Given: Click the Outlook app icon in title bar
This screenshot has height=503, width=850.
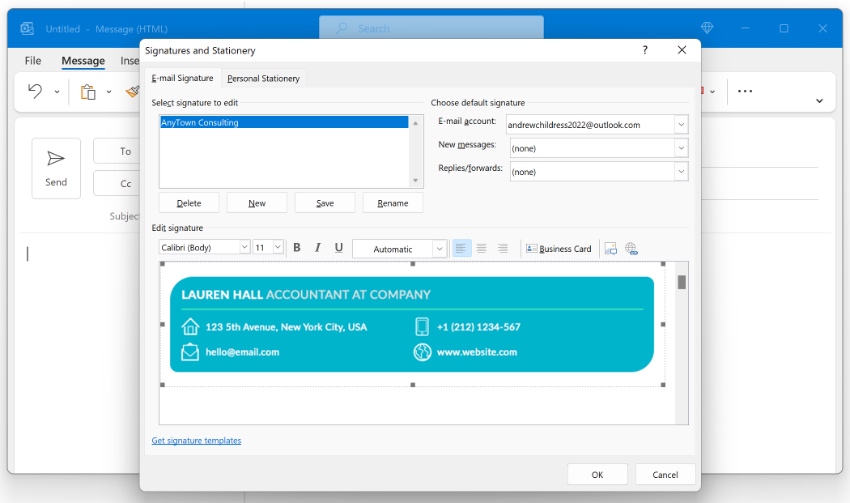Looking at the screenshot, I should 27,28.
